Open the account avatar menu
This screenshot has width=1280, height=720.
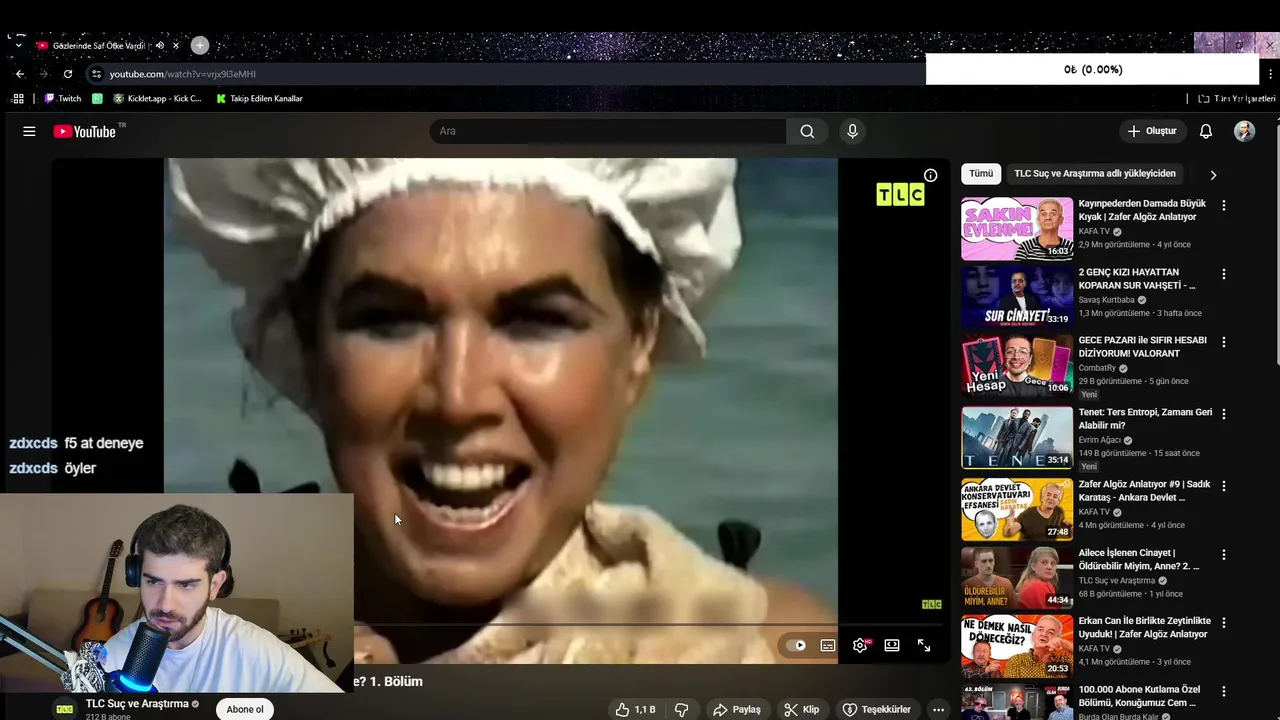point(1244,131)
